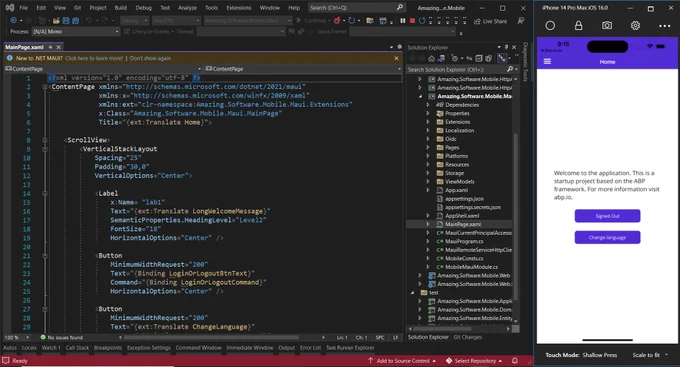Click the Change language button

point(607,237)
